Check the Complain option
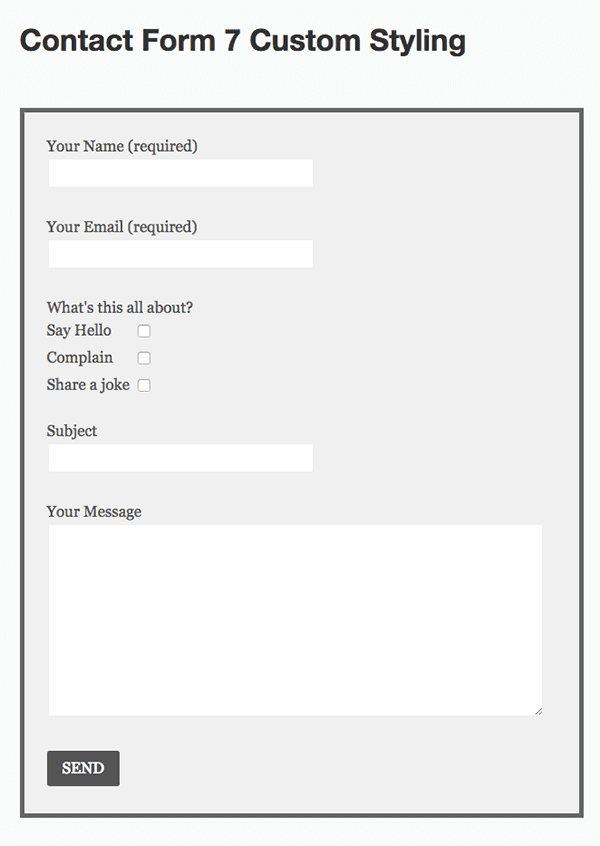Image resolution: width=600 pixels, height=846 pixels. [x=144, y=357]
